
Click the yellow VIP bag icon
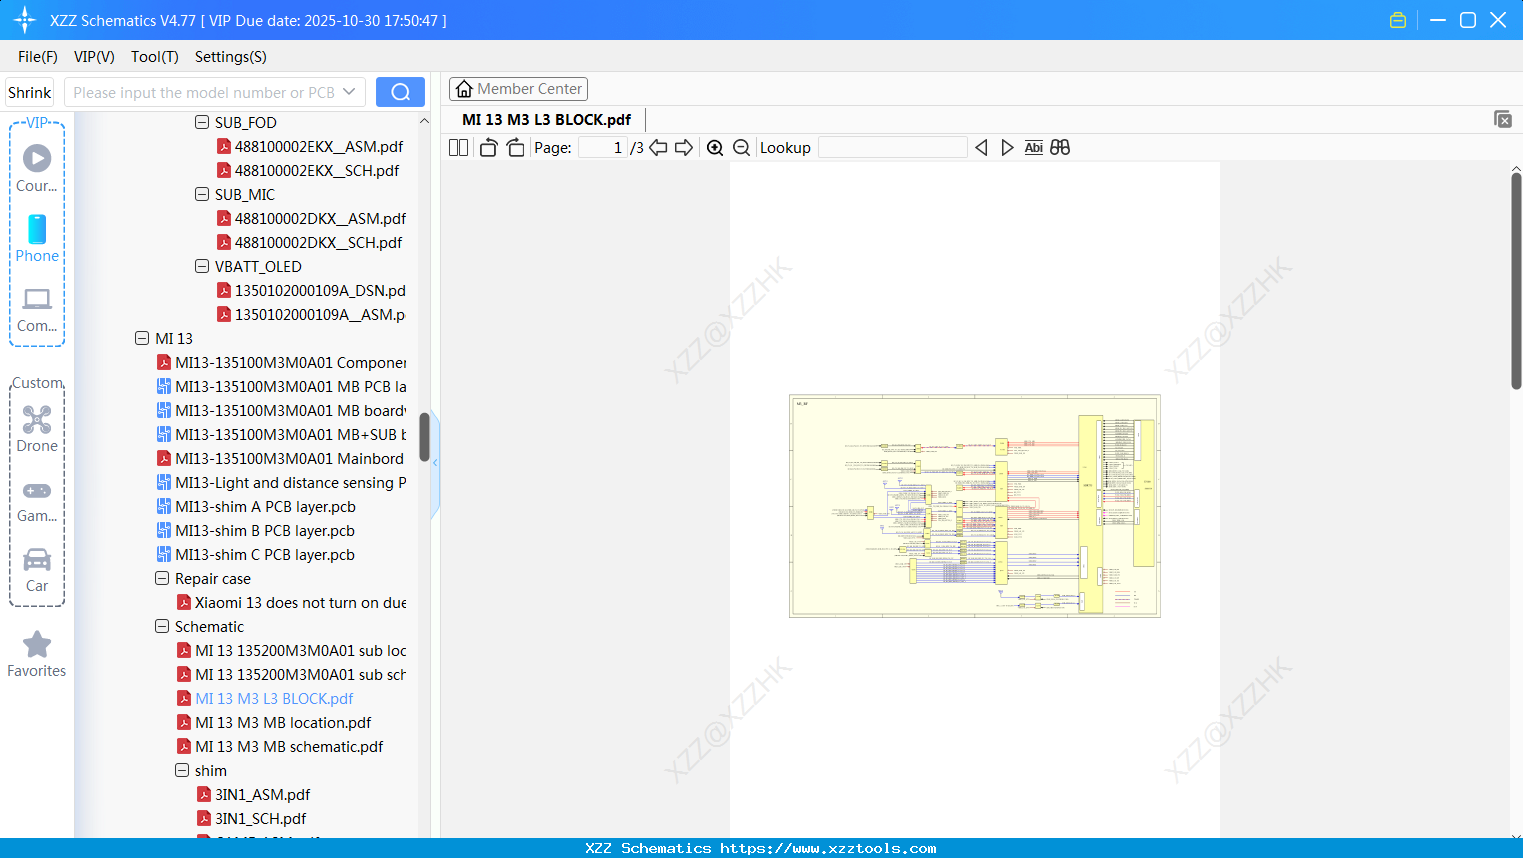click(1398, 20)
